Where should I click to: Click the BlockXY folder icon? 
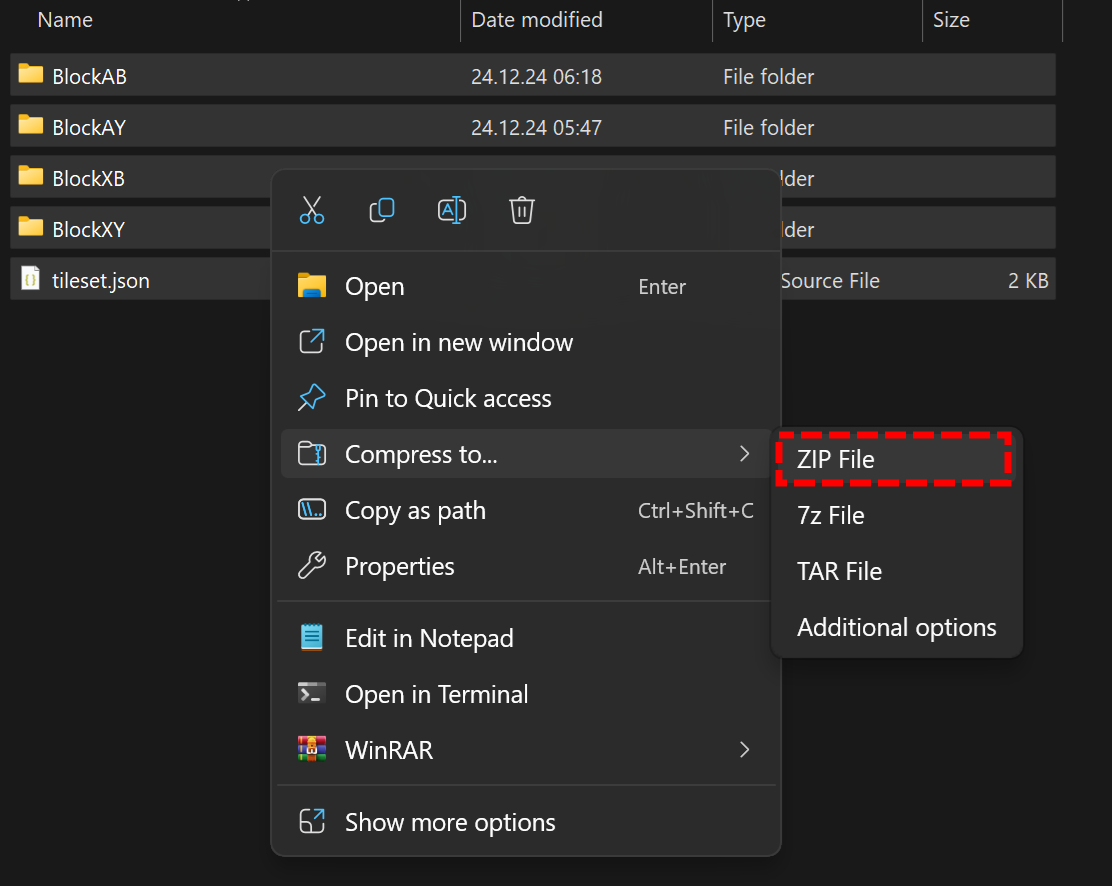tap(30, 227)
